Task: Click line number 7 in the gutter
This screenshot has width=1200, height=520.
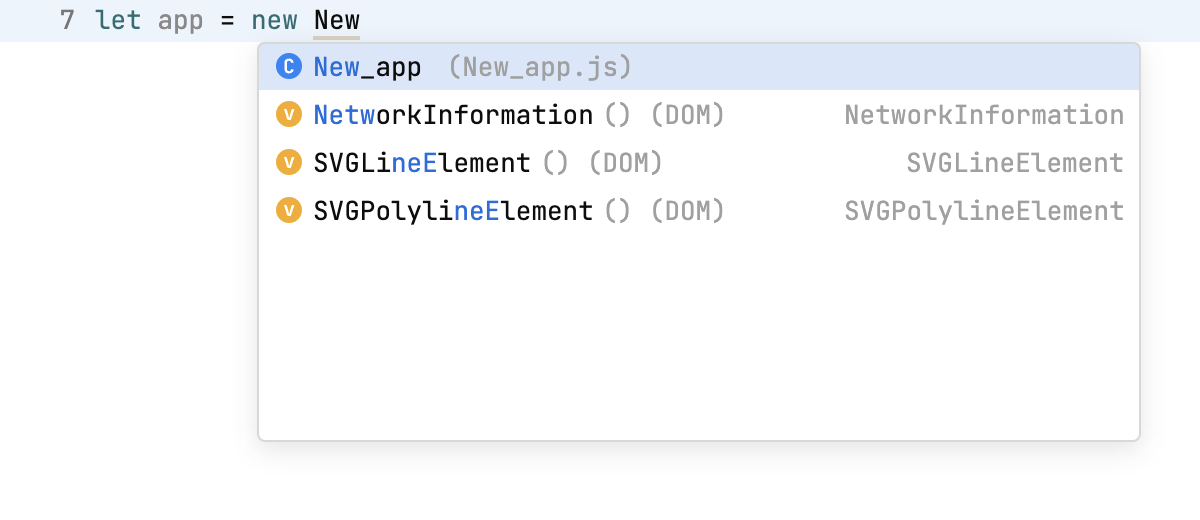Action: pos(67,20)
